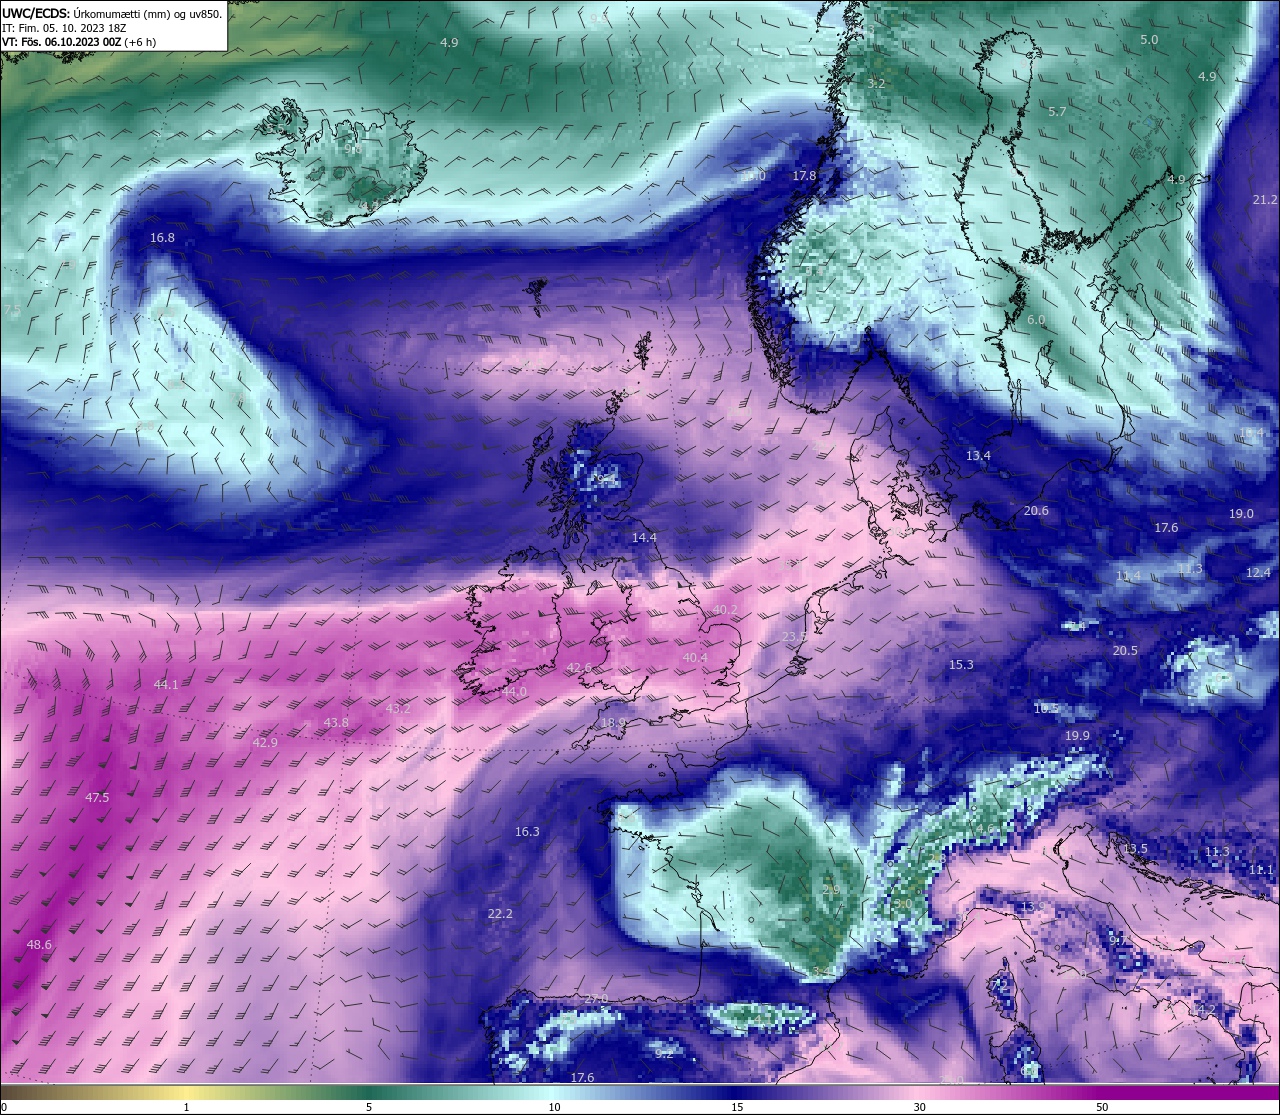Click the 43.8 value map label
The width and height of the screenshot is (1280, 1115).
coord(336,723)
